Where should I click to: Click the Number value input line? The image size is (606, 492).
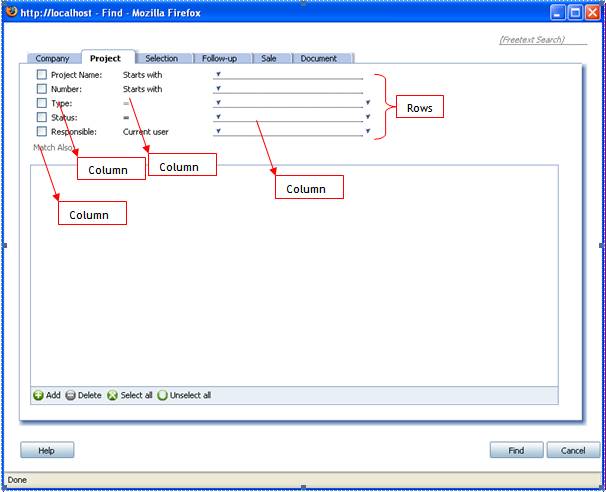tap(288, 89)
